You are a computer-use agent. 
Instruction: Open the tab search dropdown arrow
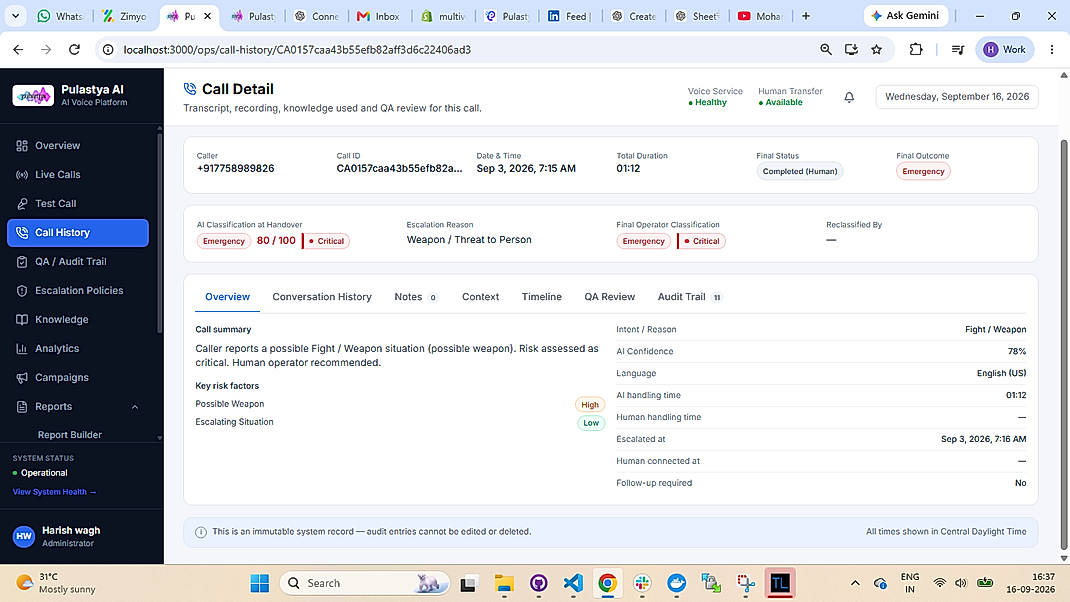pyautogui.click(x=15, y=16)
